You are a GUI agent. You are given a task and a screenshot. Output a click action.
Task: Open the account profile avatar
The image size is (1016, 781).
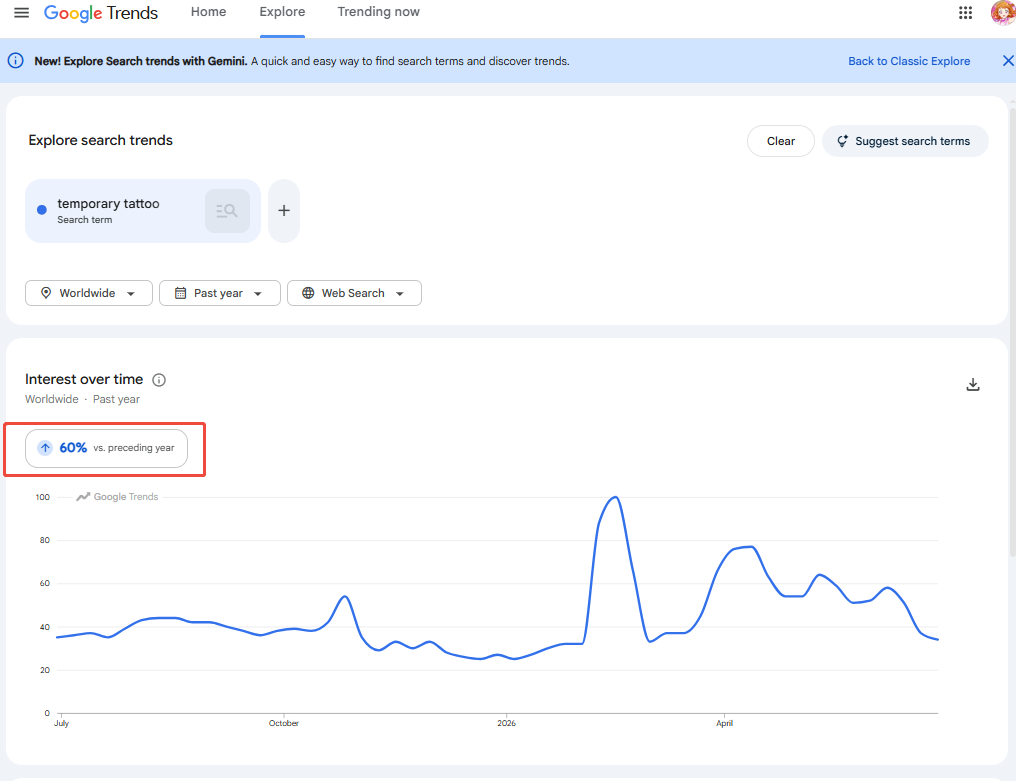pos(1004,12)
